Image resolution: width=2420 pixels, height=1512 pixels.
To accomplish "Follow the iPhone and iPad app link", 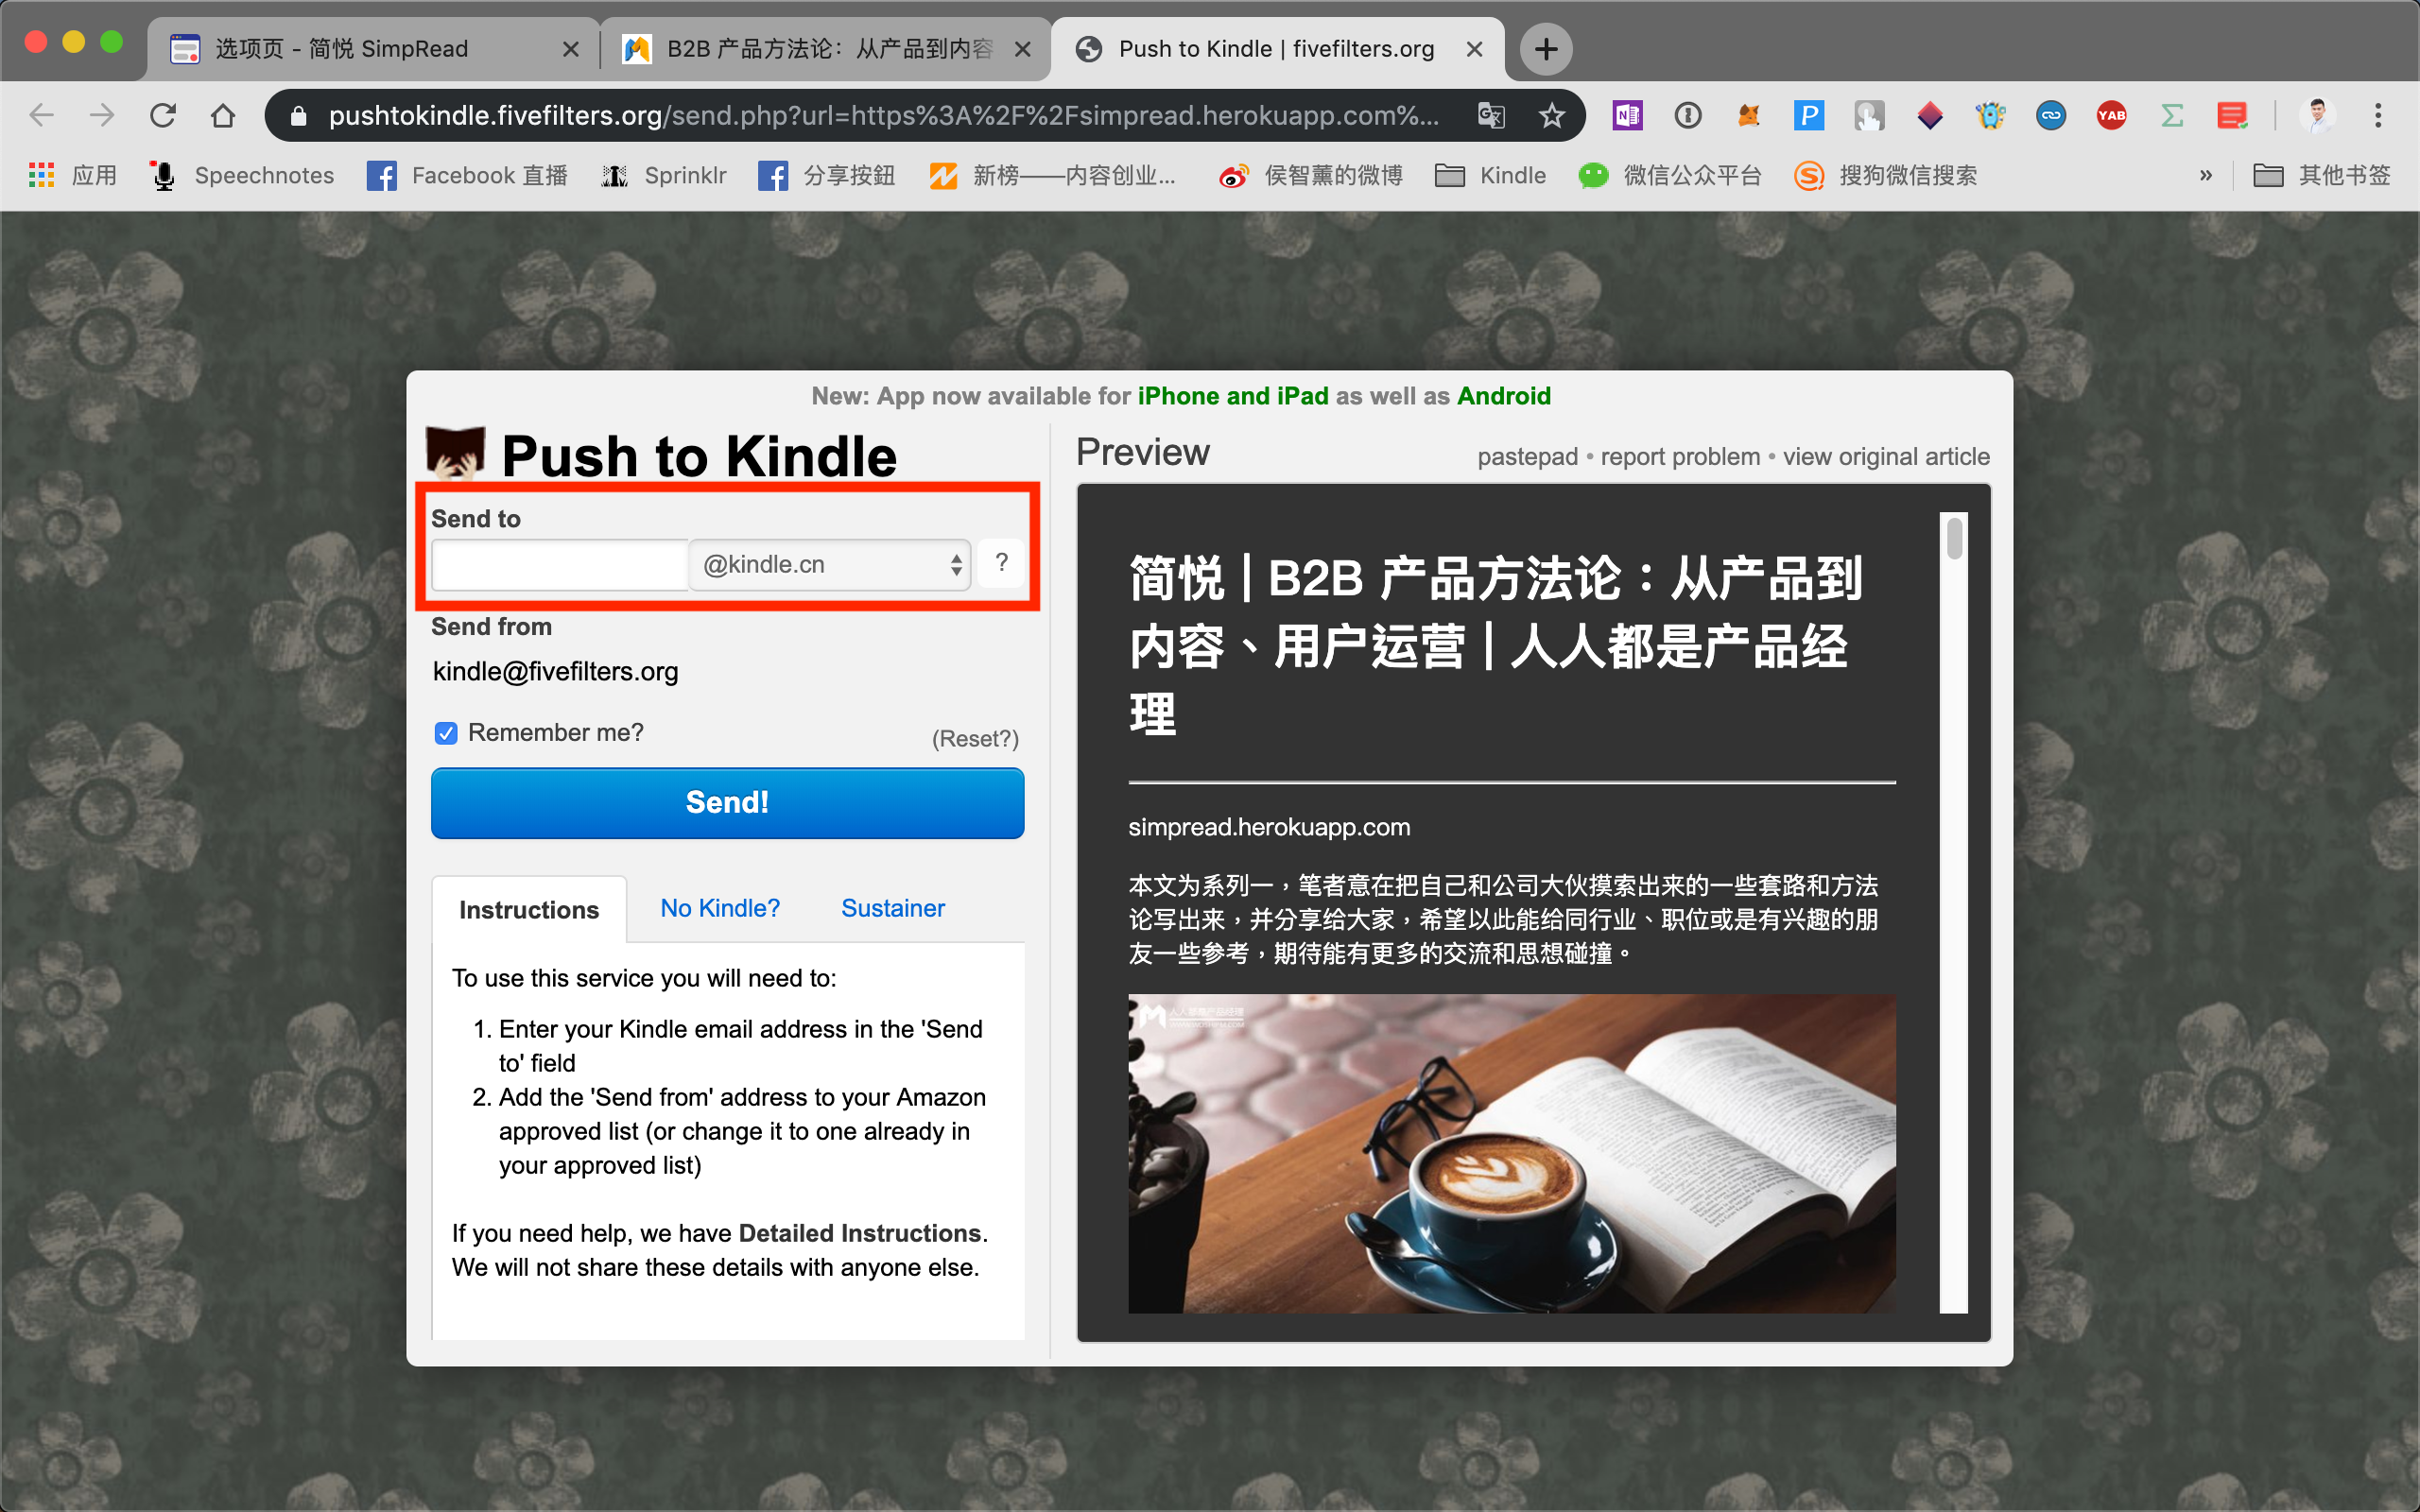I will (1233, 396).
